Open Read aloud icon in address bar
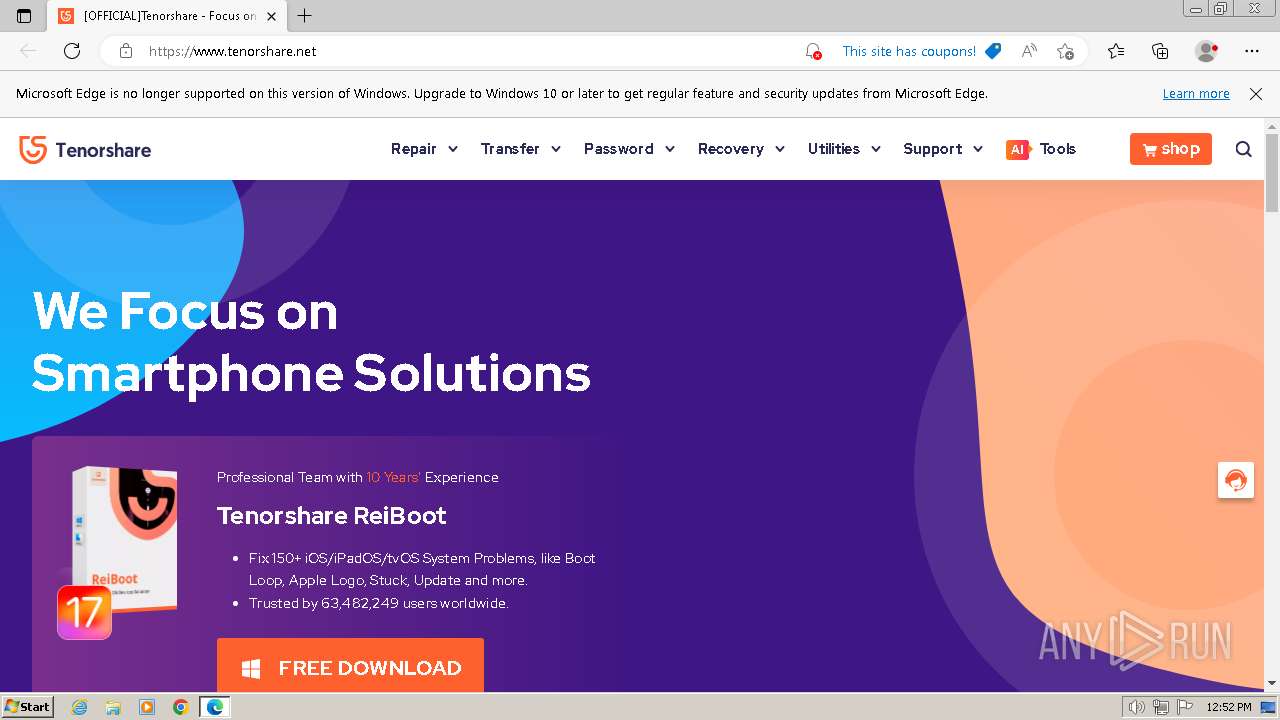Viewport: 1280px width, 720px height. pyautogui.click(x=1029, y=51)
